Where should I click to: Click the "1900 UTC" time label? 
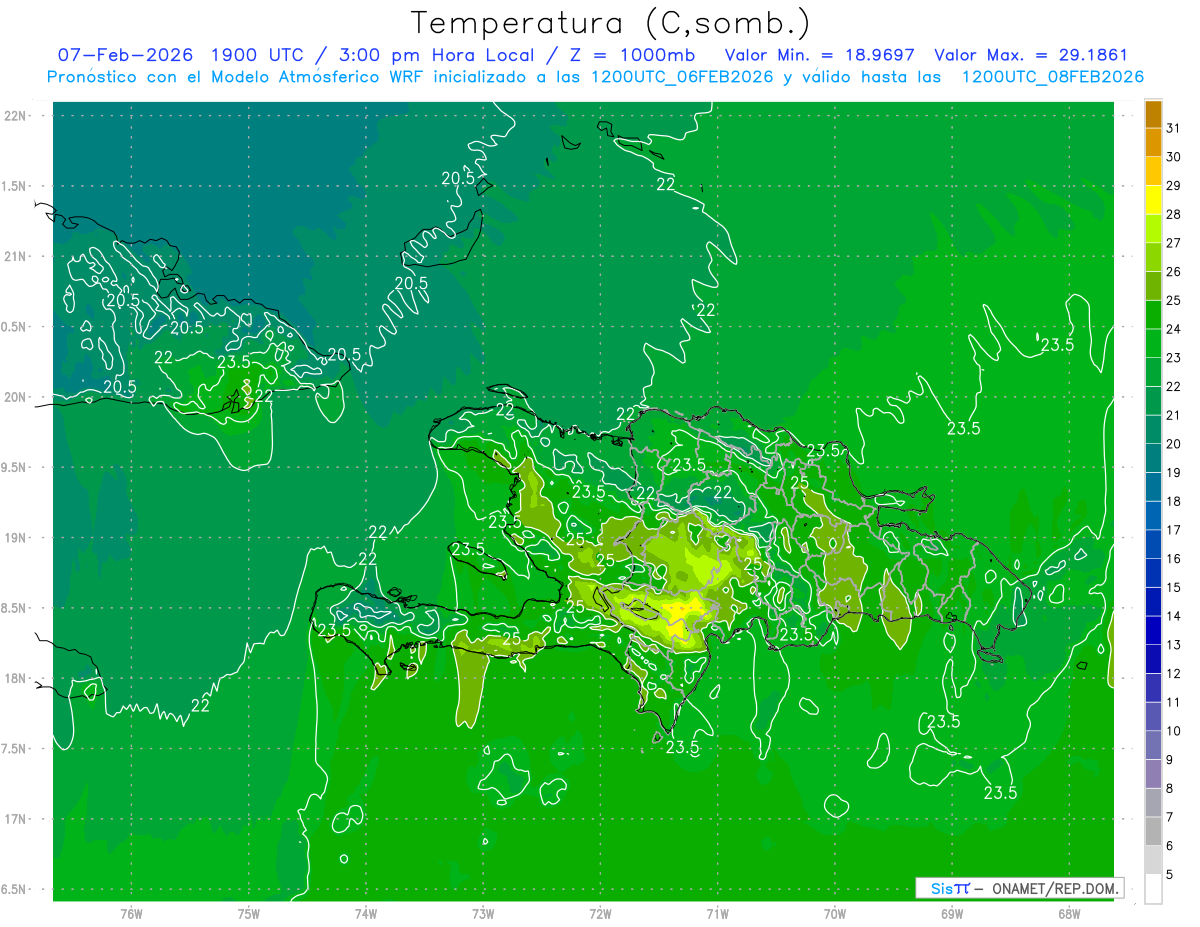257,56
